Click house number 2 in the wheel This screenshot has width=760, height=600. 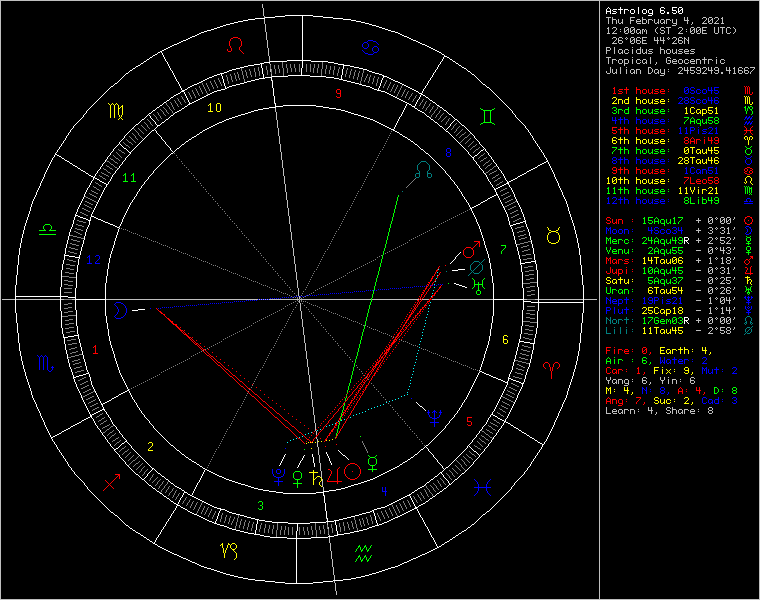[x=150, y=447]
